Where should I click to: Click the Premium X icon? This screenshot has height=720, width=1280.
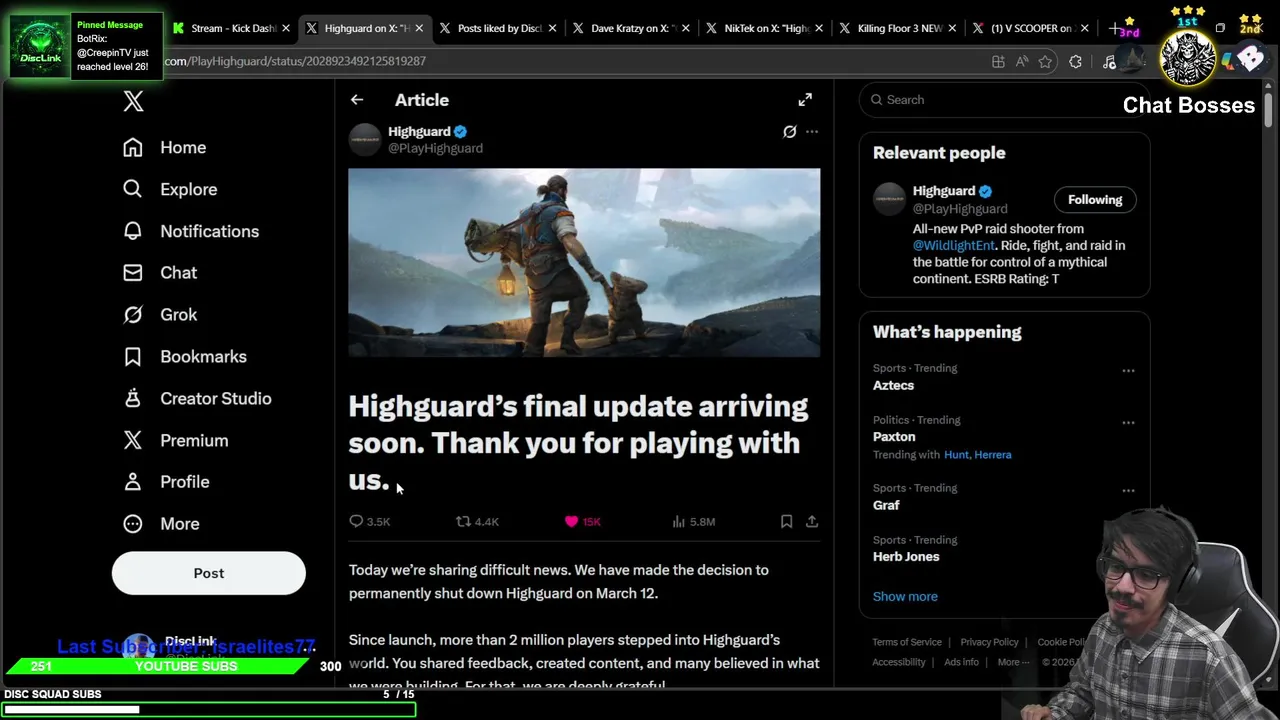[133, 440]
